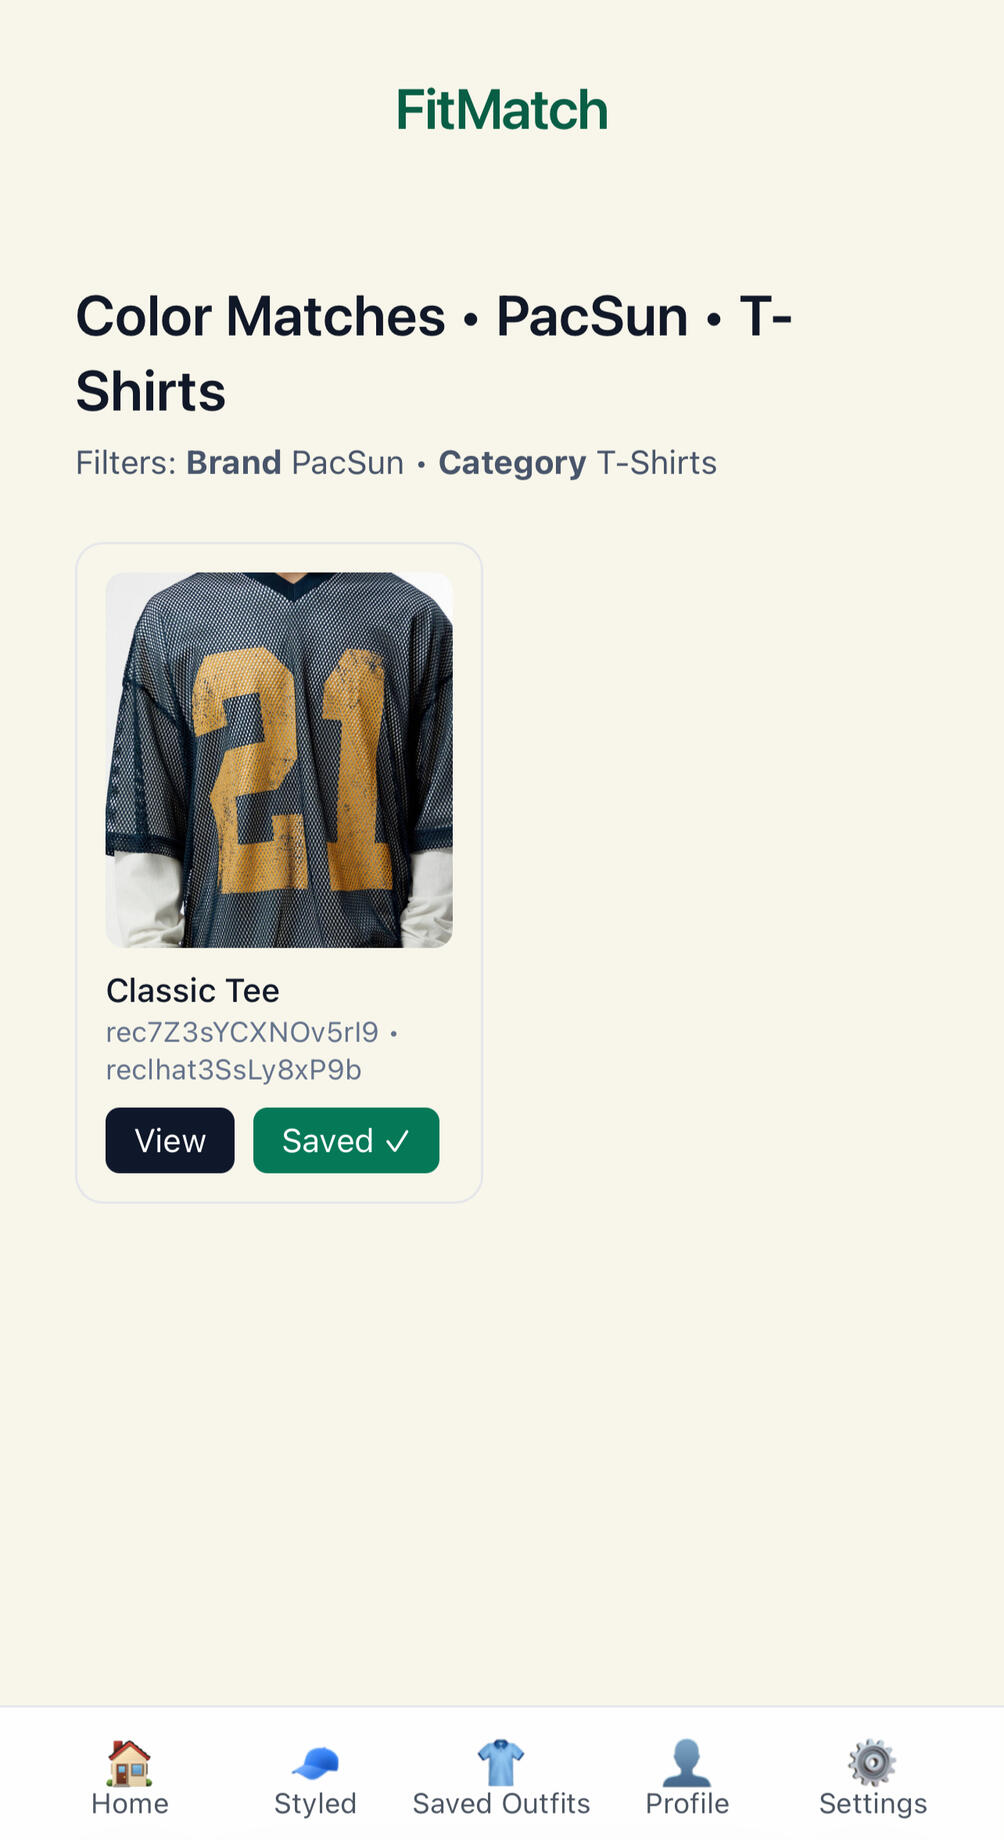Click the record ID recIhat3SsLy8xP9b

234,1070
